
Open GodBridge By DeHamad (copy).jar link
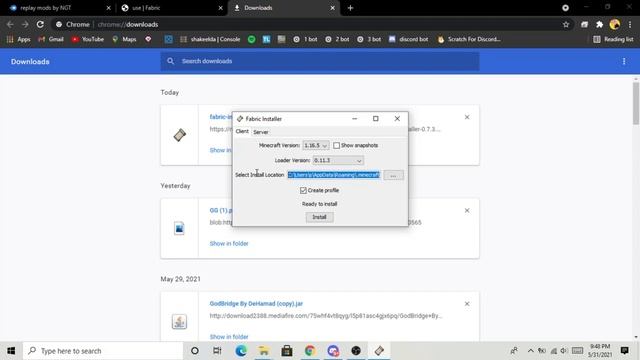256,304
